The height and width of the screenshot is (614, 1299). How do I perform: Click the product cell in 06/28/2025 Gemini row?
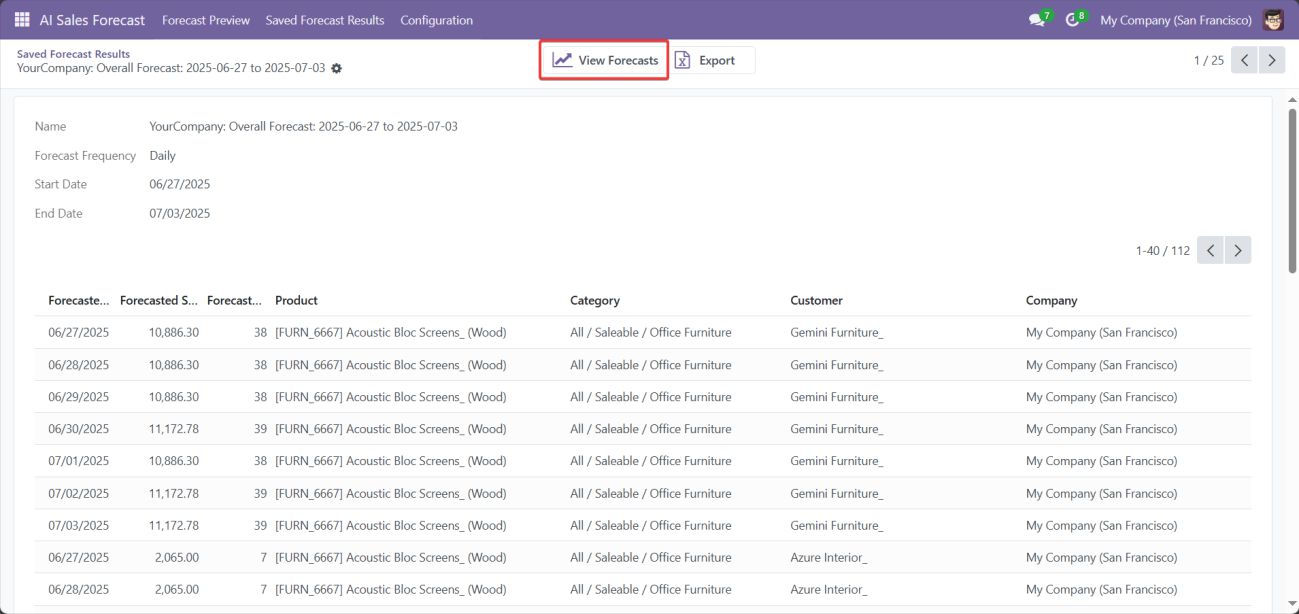(x=391, y=365)
